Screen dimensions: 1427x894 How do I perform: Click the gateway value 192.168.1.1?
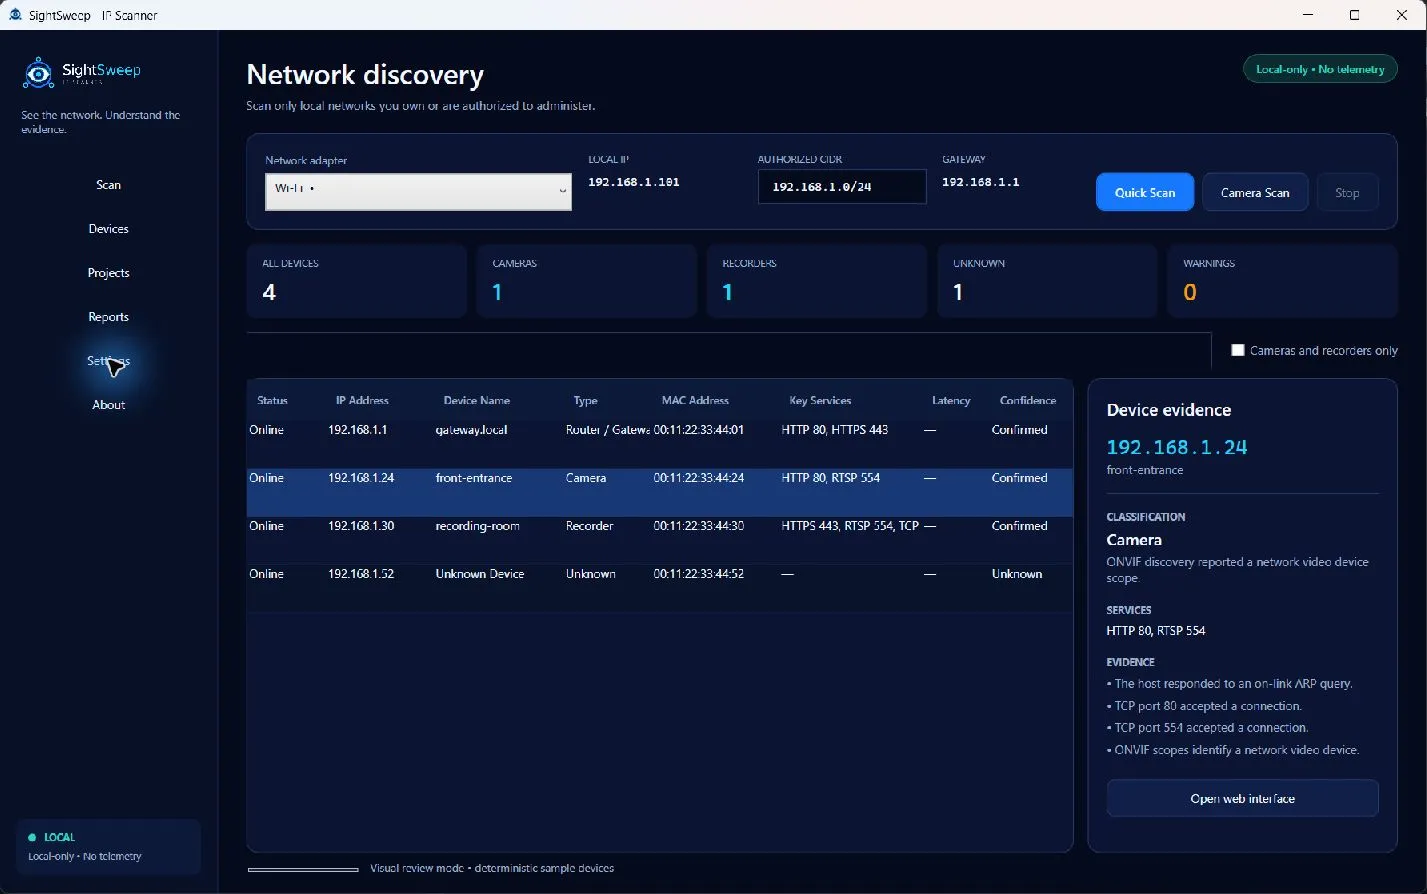point(981,182)
